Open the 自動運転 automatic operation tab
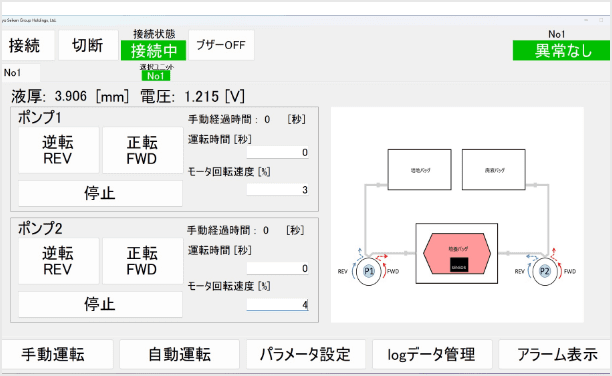The width and height of the screenshot is (612, 376). 180,354
